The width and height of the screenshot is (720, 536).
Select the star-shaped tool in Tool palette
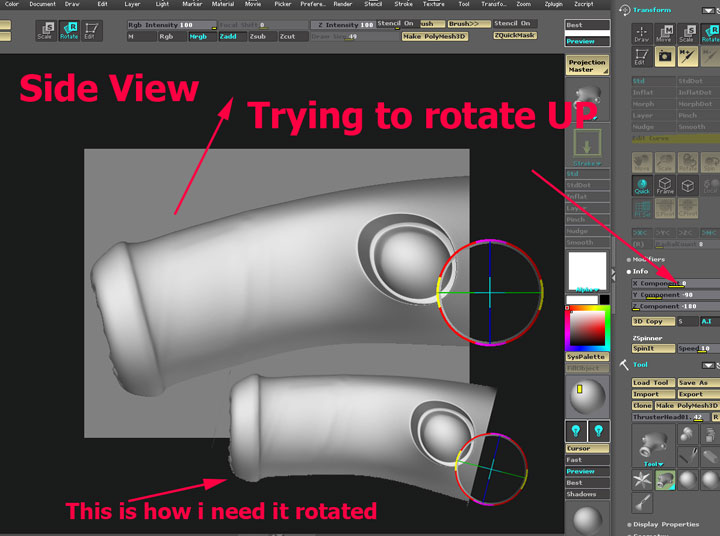tap(642, 480)
